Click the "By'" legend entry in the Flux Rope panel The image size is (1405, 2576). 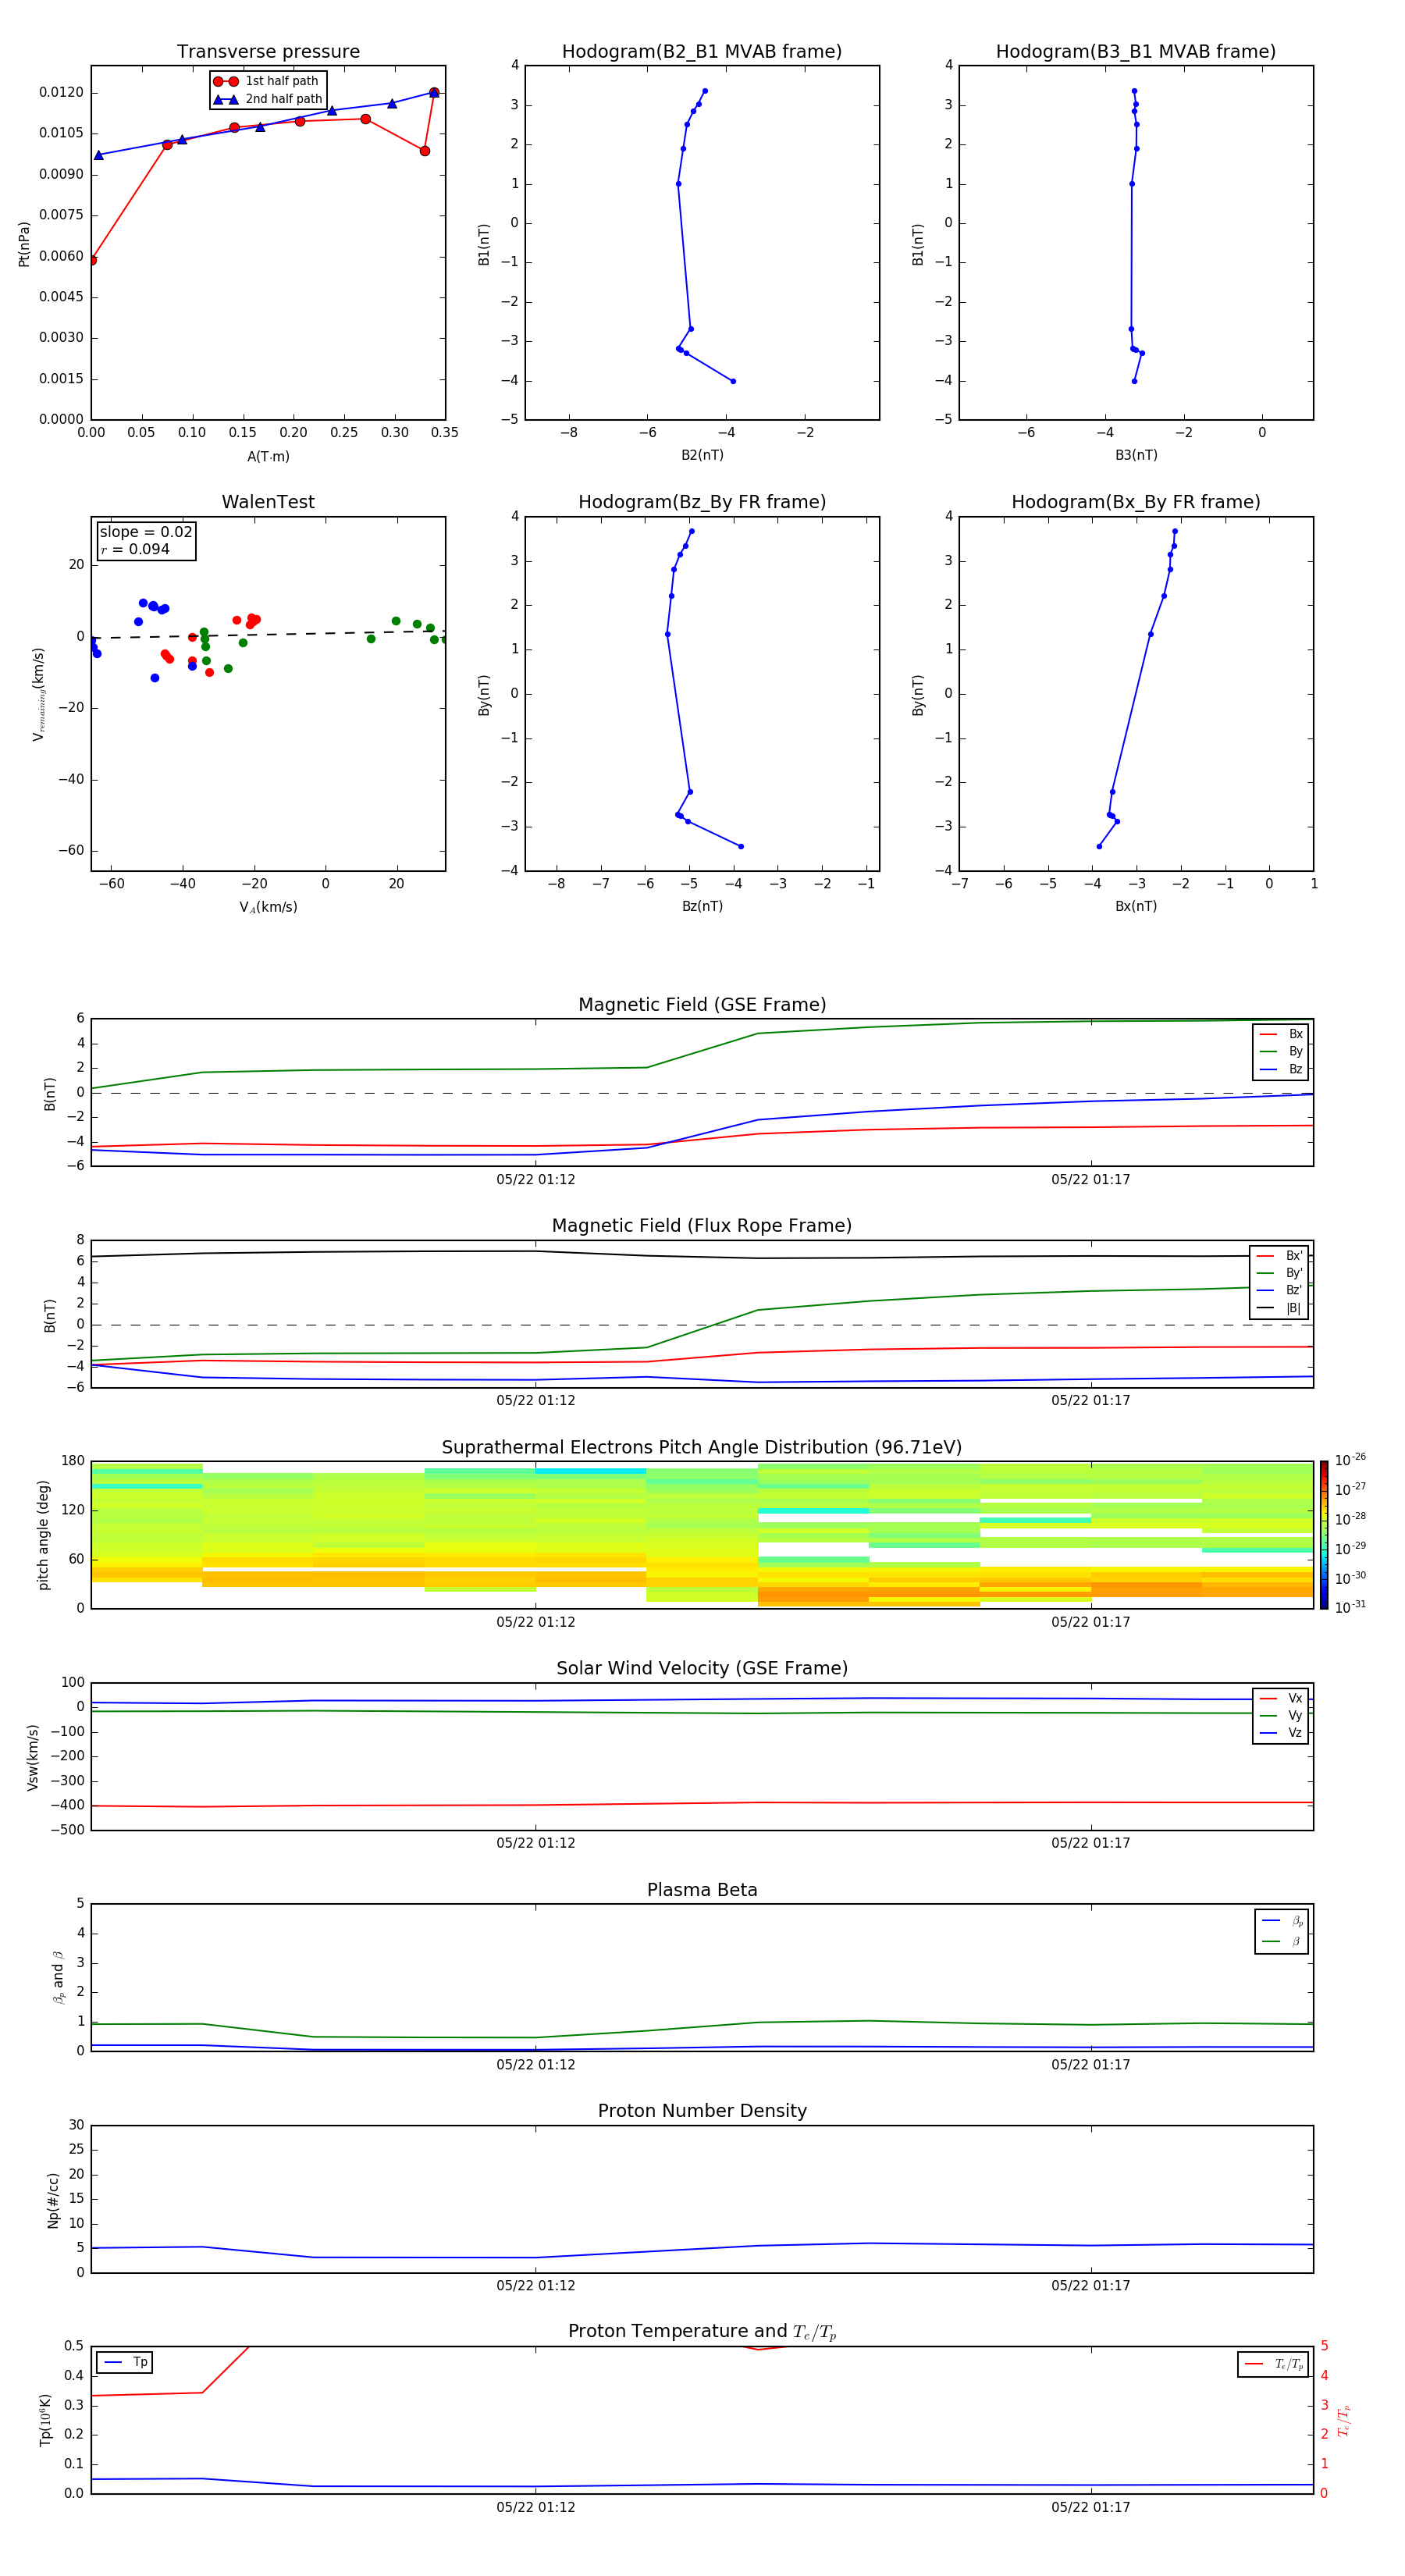coord(1279,1273)
